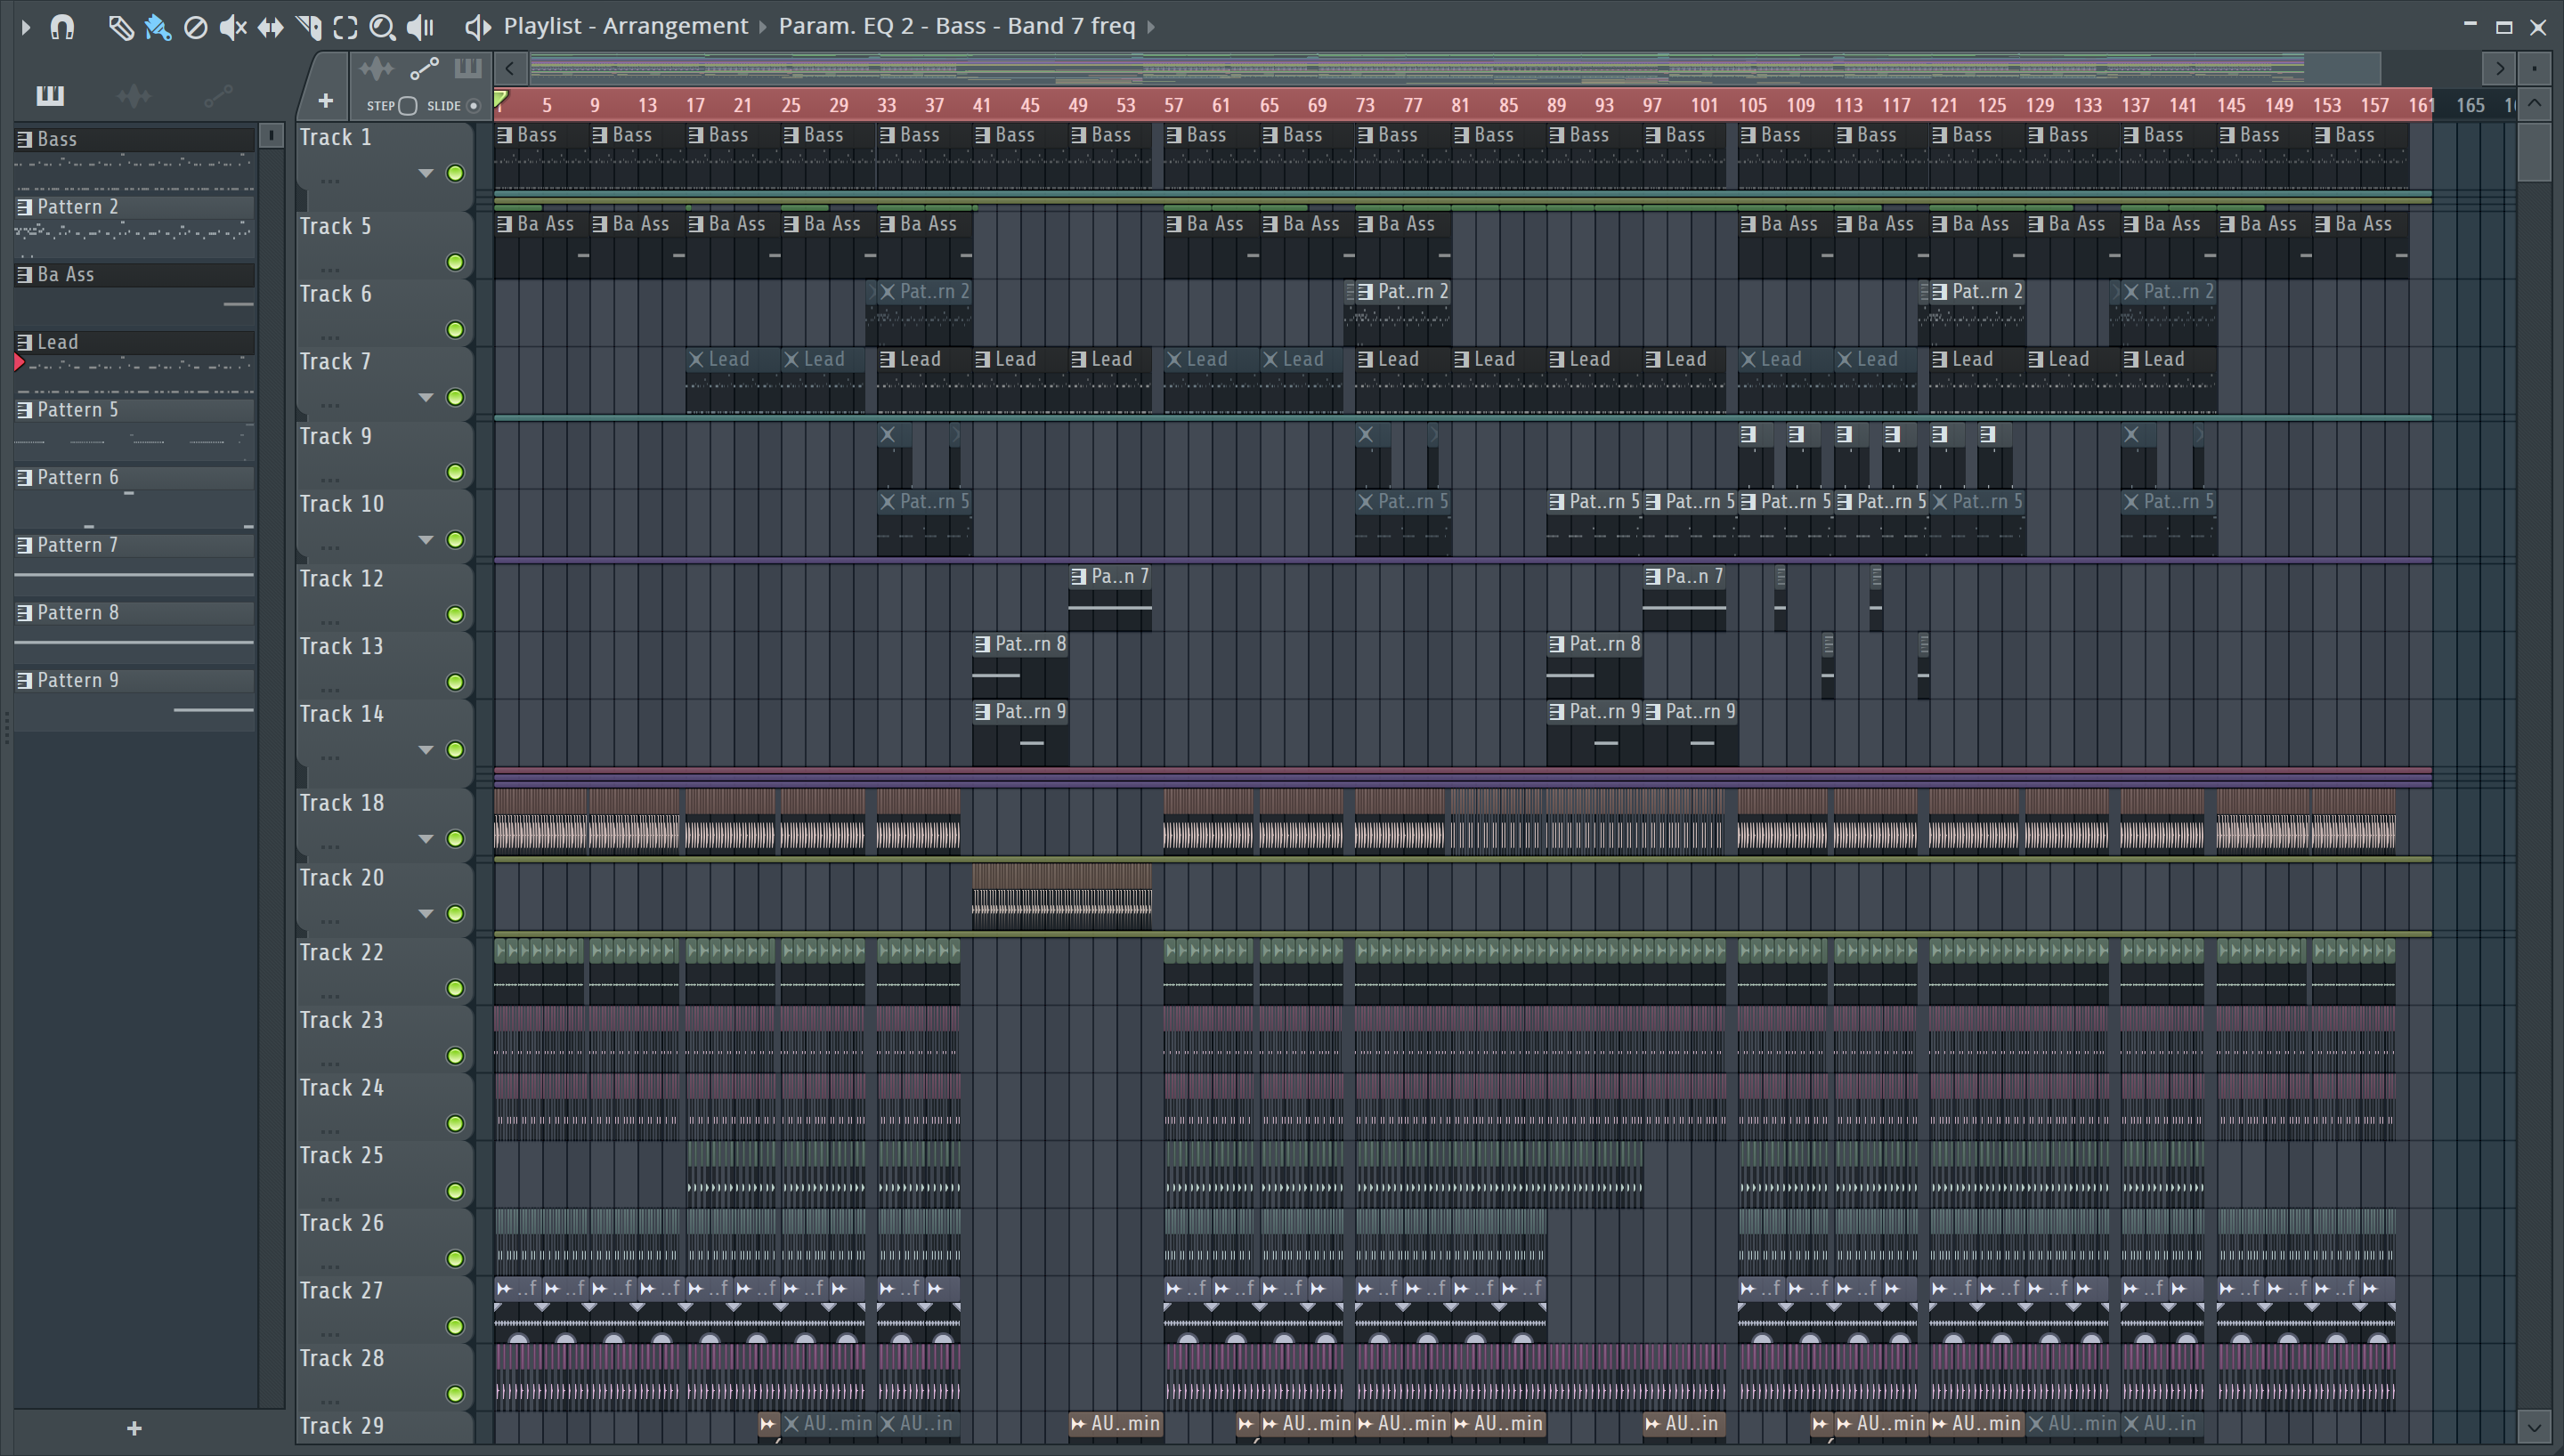The image size is (2564, 1456).
Task: Mute Track 27 with its green LED
Action: click(x=455, y=1326)
